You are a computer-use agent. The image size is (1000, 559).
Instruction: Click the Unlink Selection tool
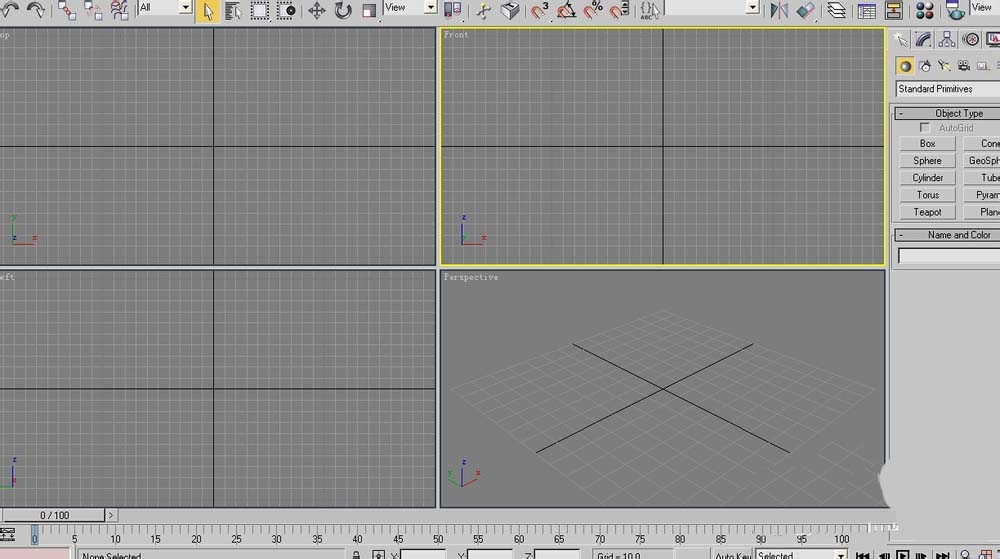(93, 10)
